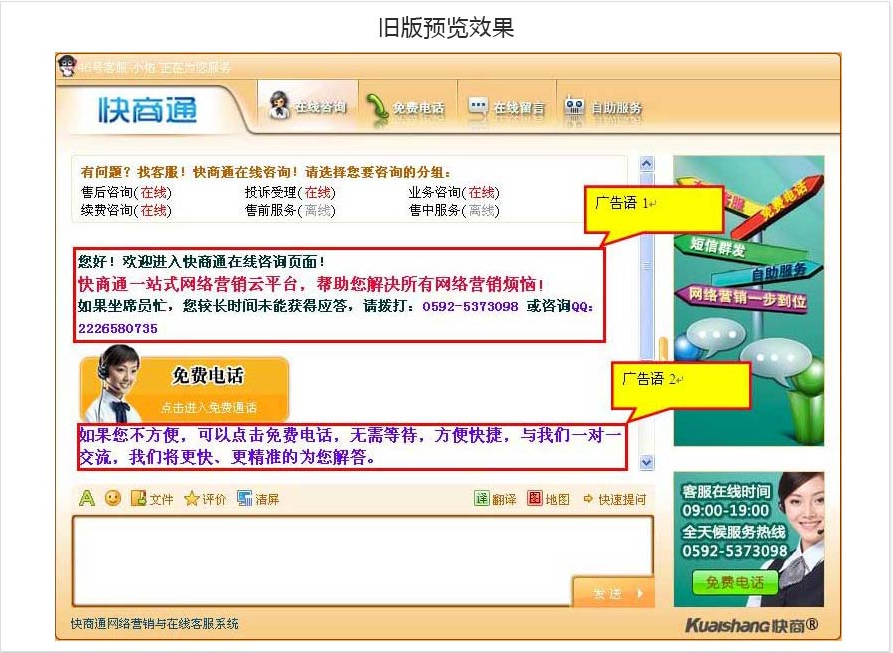Click the 点击进入免费通话 label
The height and width of the screenshot is (653, 893).
[208, 408]
